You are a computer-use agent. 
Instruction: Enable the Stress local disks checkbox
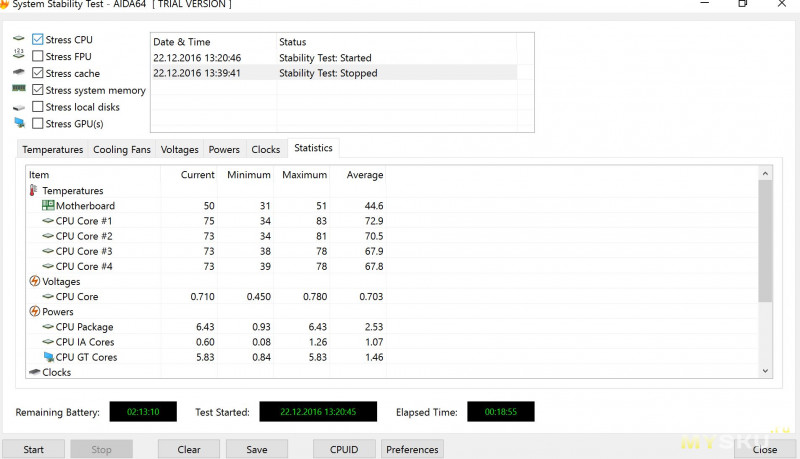pyautogui.click(x=37, y=107)
